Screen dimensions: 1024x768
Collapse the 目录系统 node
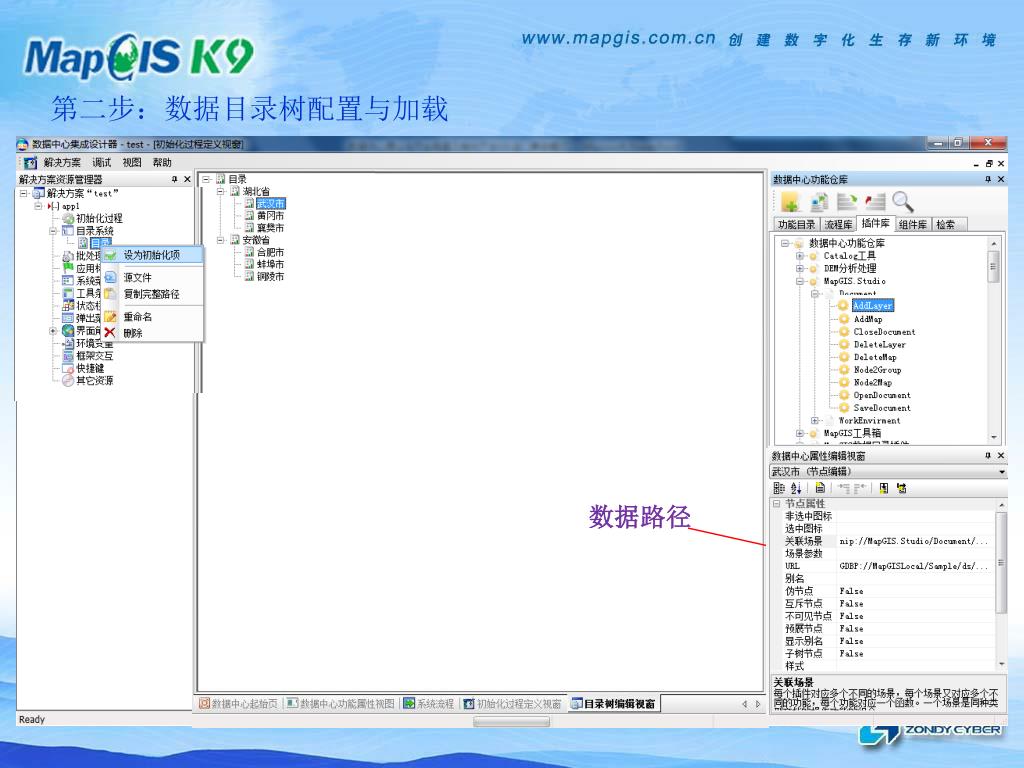tap(54, 231)
